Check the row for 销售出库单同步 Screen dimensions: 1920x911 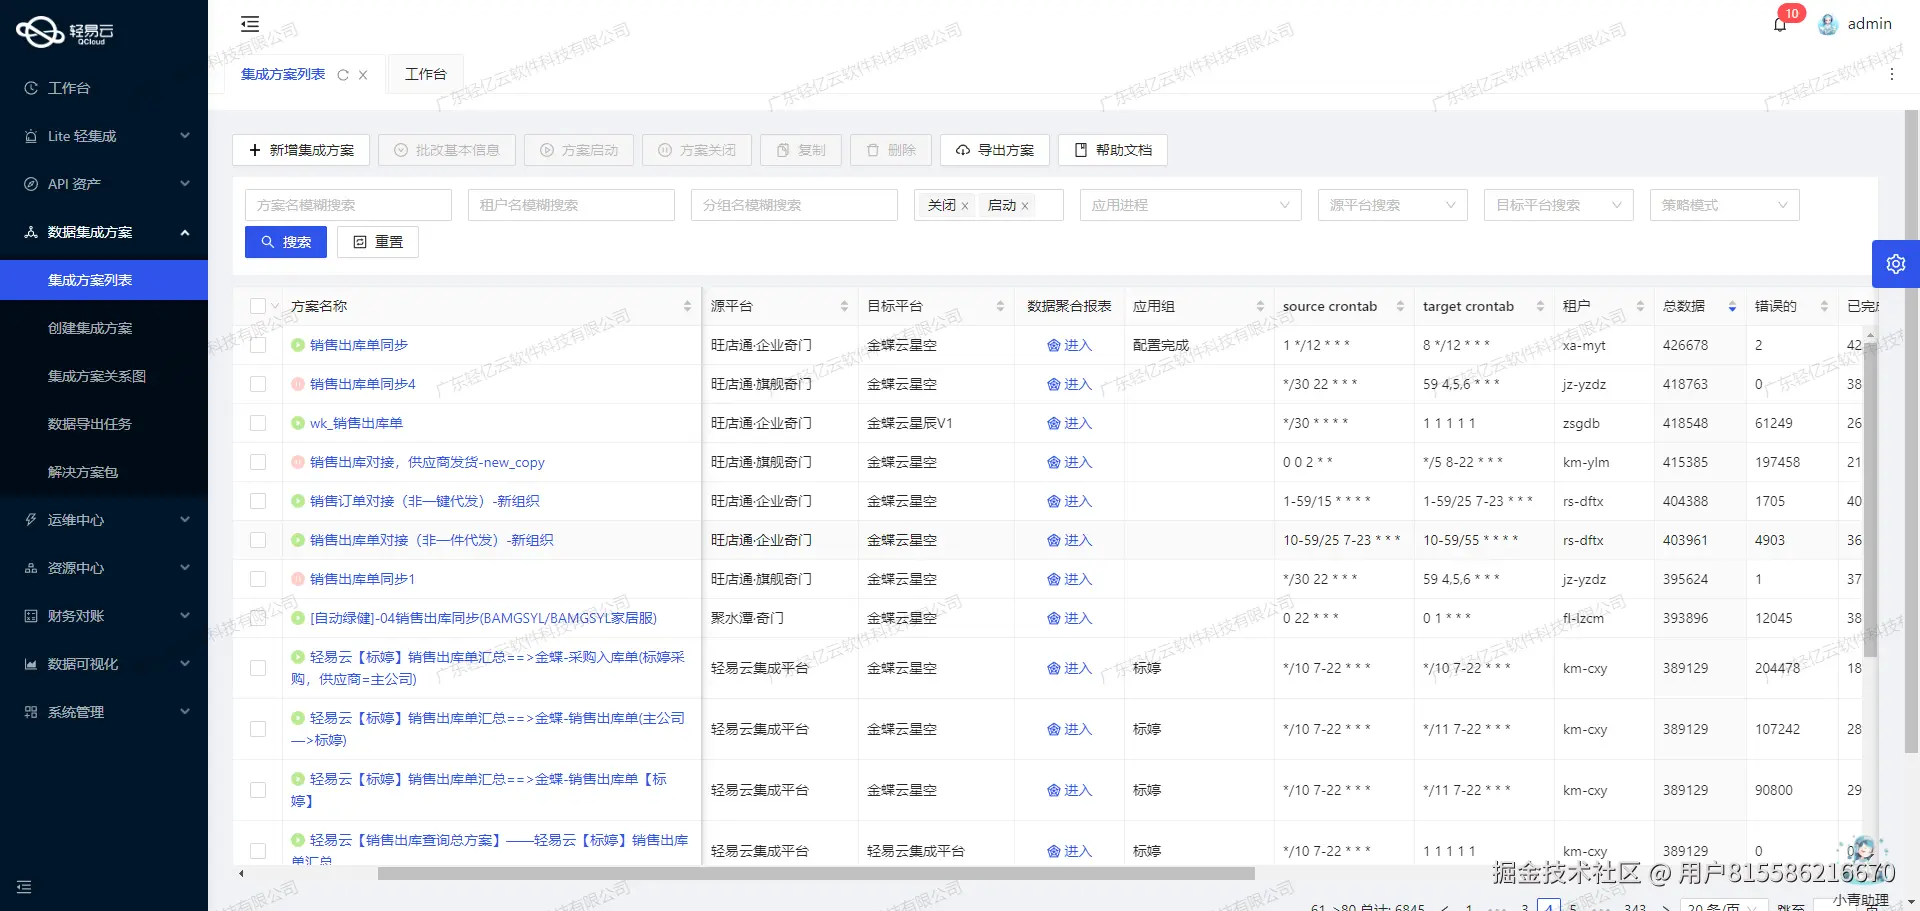tap(258, 345)
